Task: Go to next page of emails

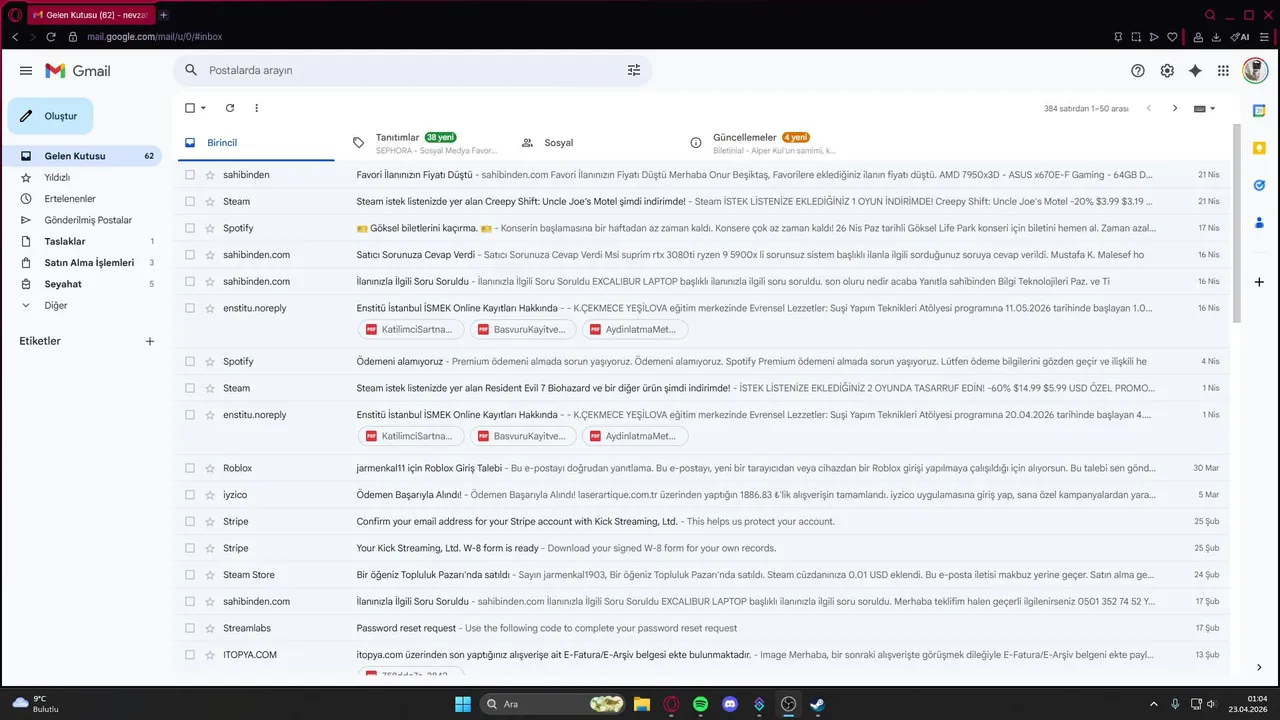Action: (x=1175, y=108)
